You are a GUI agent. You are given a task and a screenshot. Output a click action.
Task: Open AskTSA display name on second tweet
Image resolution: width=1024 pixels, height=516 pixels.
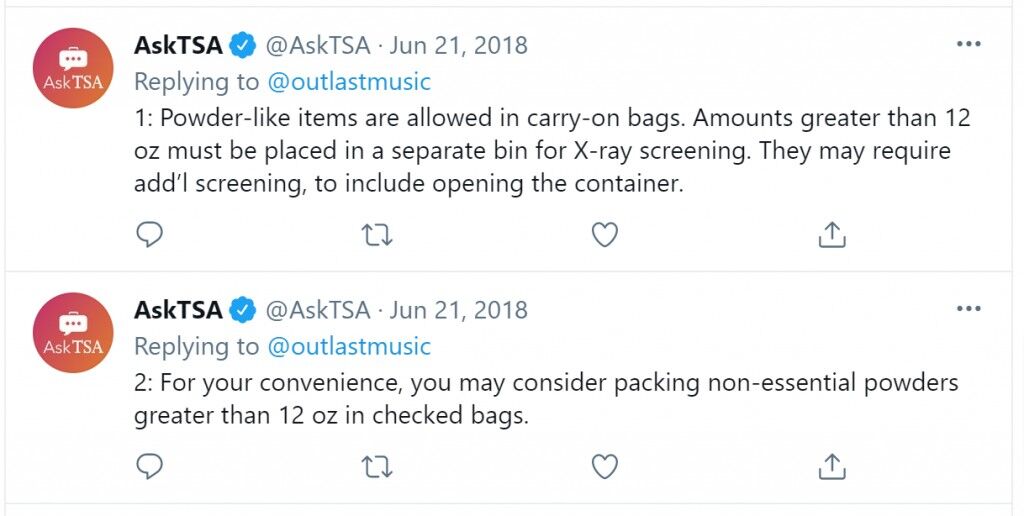[x=178, y=310]
